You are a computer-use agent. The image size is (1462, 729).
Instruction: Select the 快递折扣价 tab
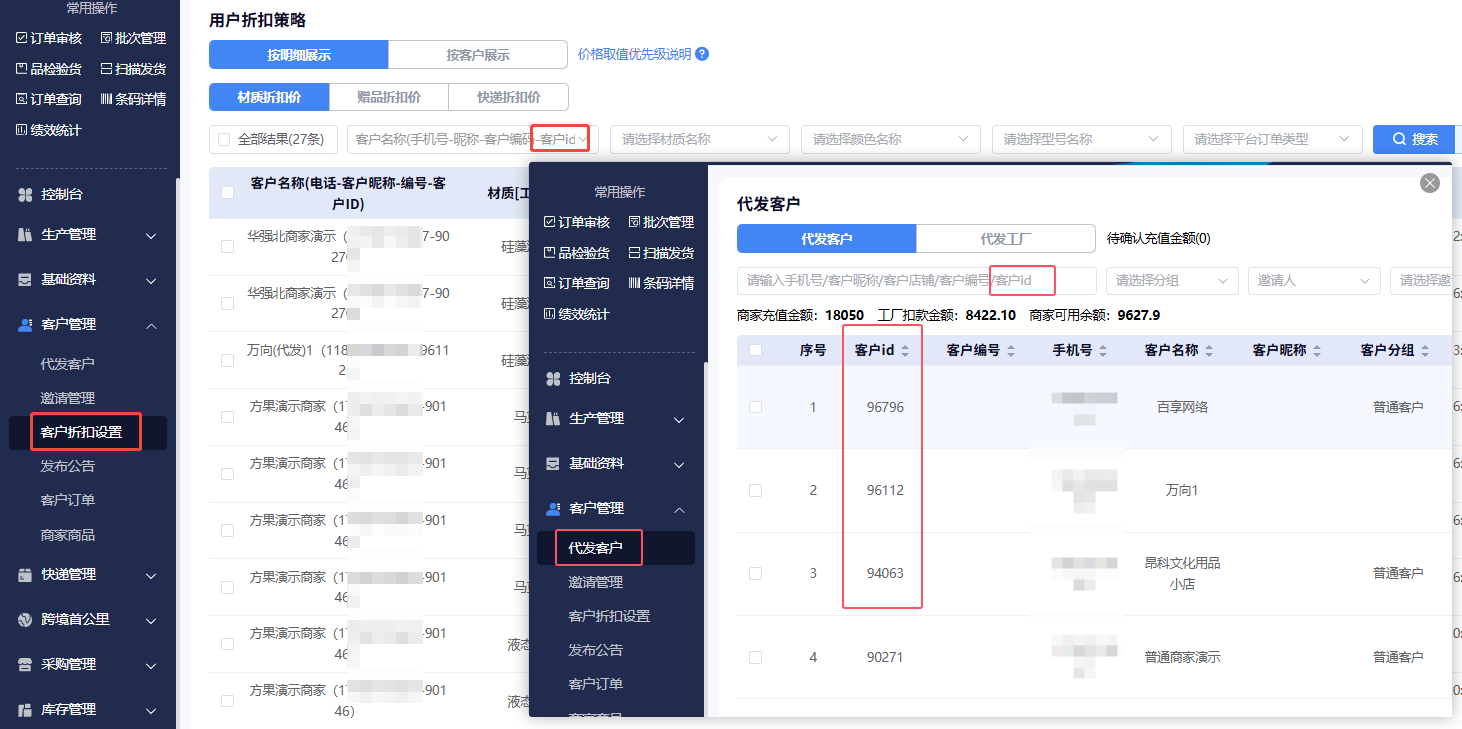coord(509,97)
